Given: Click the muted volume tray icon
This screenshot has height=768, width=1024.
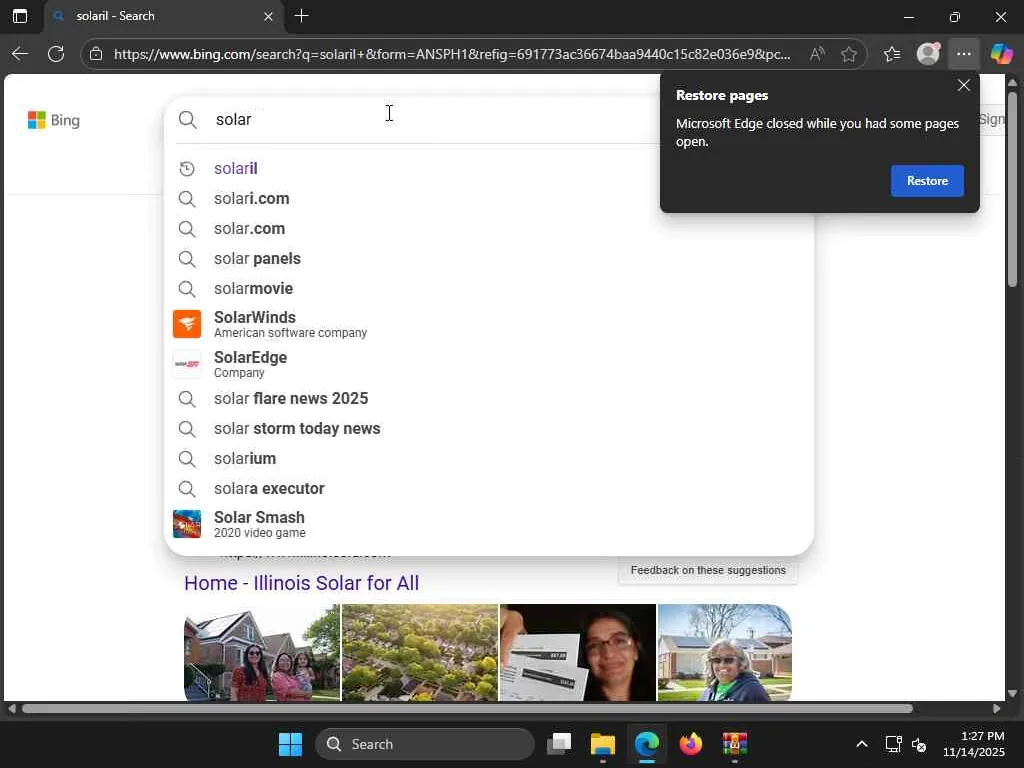Looking at the screenshot, I should click(x=919, y=744).
